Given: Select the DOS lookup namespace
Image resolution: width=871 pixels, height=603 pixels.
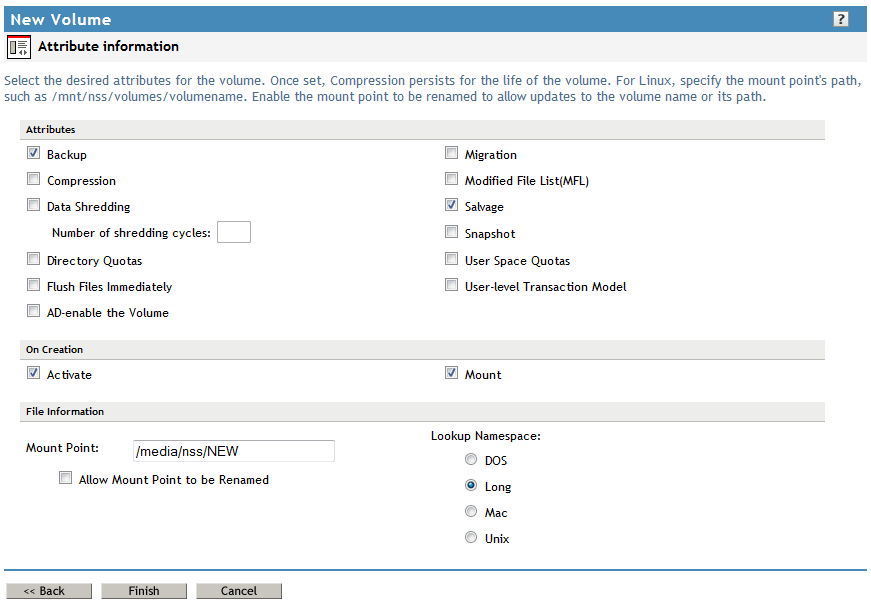Looking at the screenshot, I should (x=471, y=459).
